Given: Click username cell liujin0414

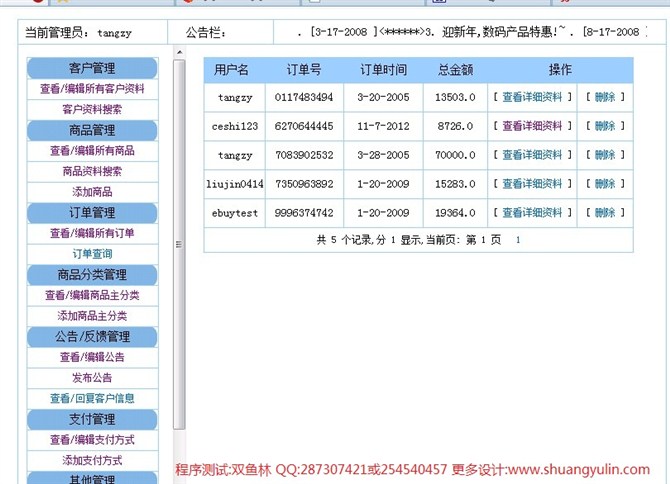Looking at the screenshot, I should [x=235, y=184].
